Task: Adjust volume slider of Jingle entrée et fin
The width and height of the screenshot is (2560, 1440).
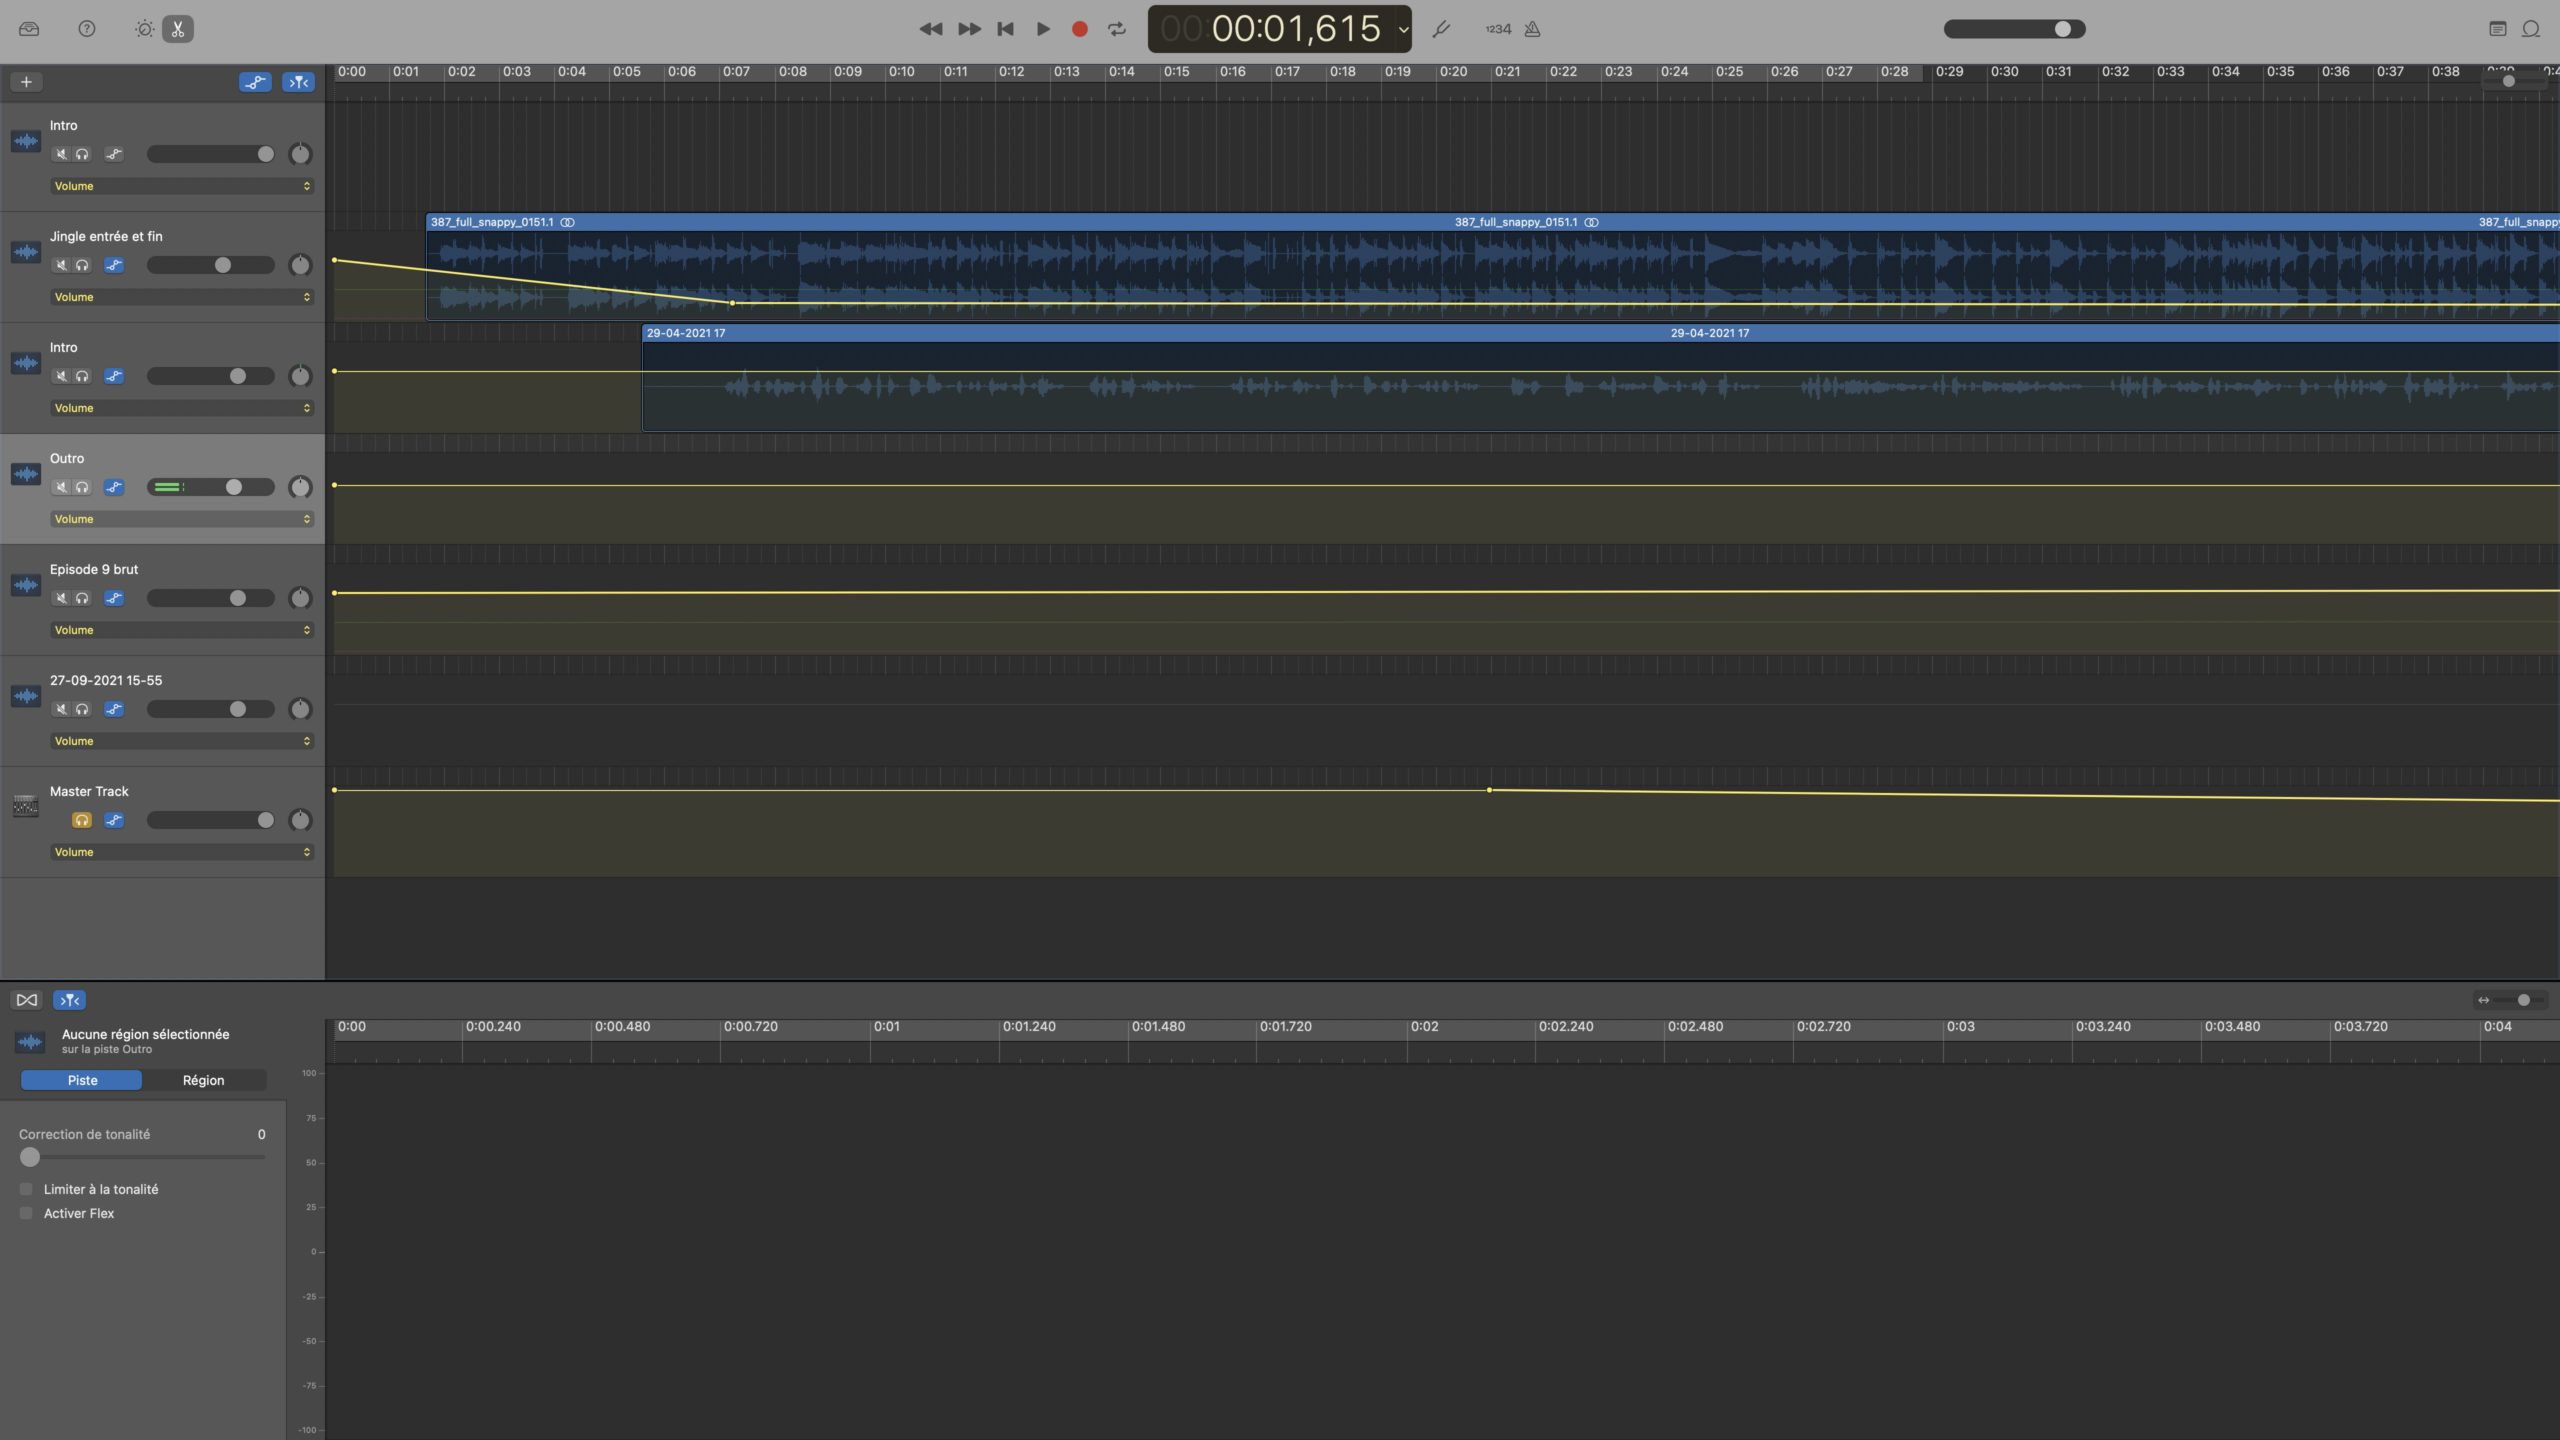Action: coord(211,265)
